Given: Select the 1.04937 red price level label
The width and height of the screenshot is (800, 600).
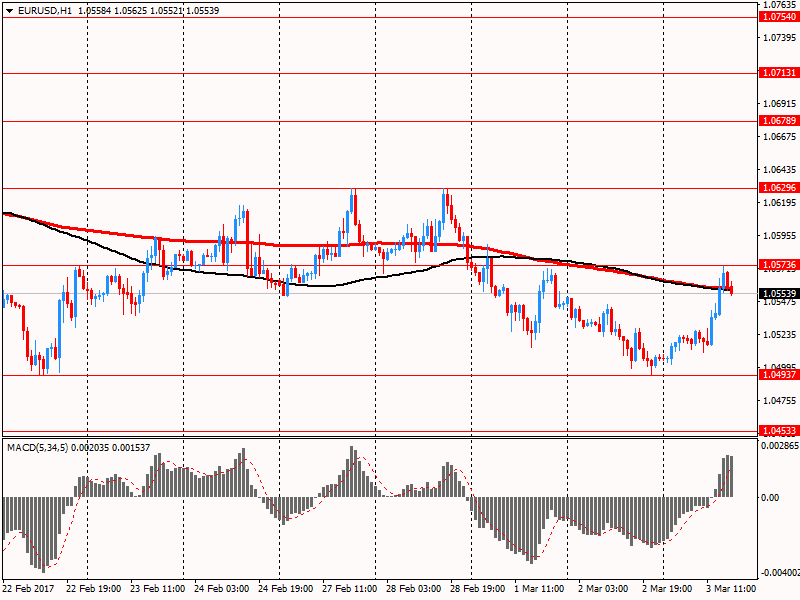Looking at the screenshot, I should point(779,375).
